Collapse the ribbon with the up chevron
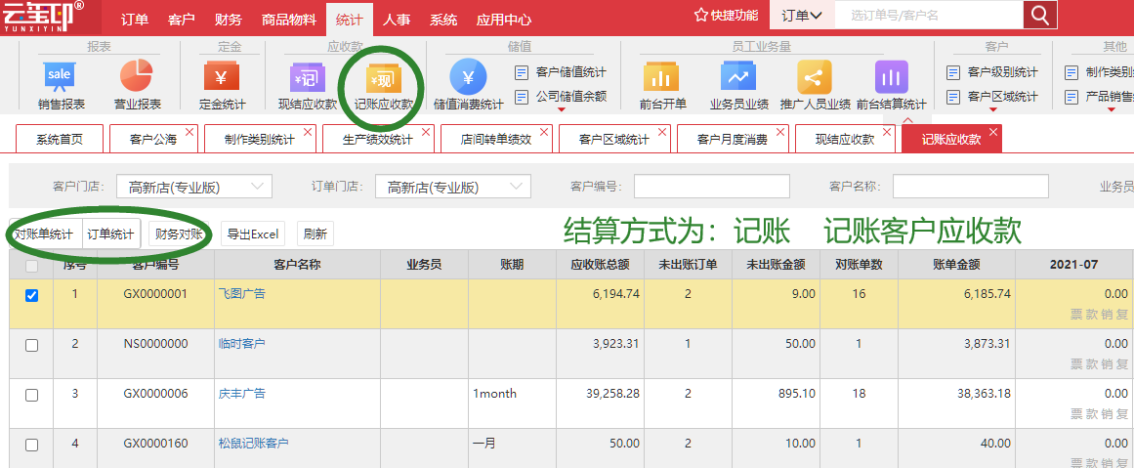 coord(908,120)
